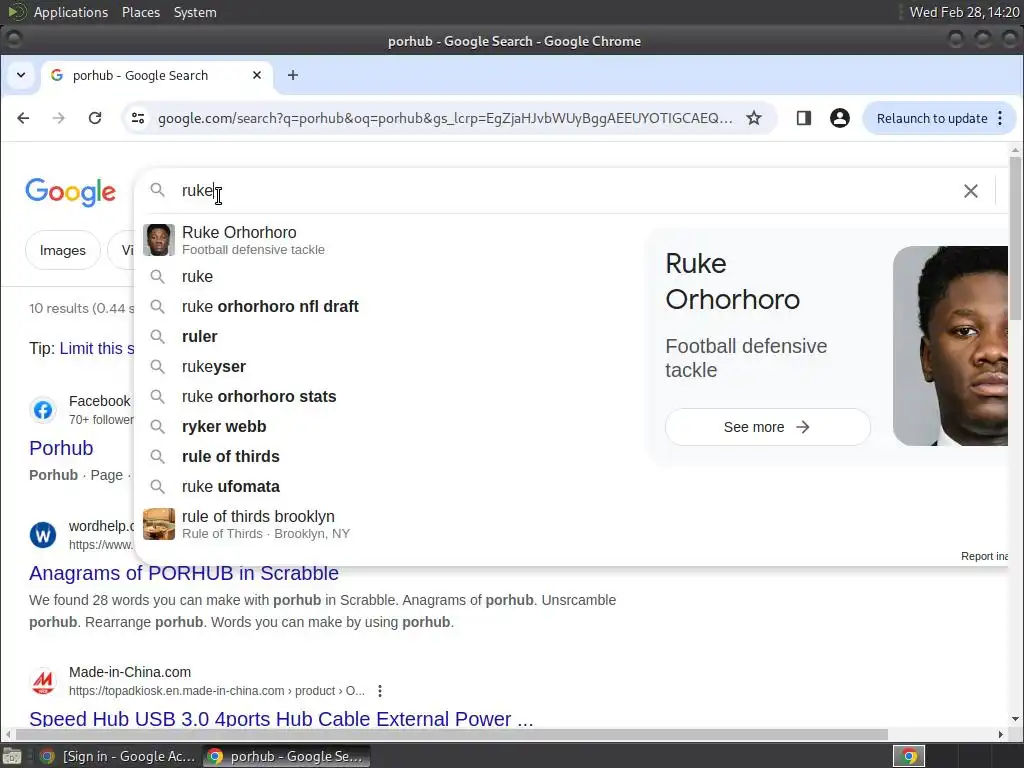Click Limit this search tip link

point(97,348)
